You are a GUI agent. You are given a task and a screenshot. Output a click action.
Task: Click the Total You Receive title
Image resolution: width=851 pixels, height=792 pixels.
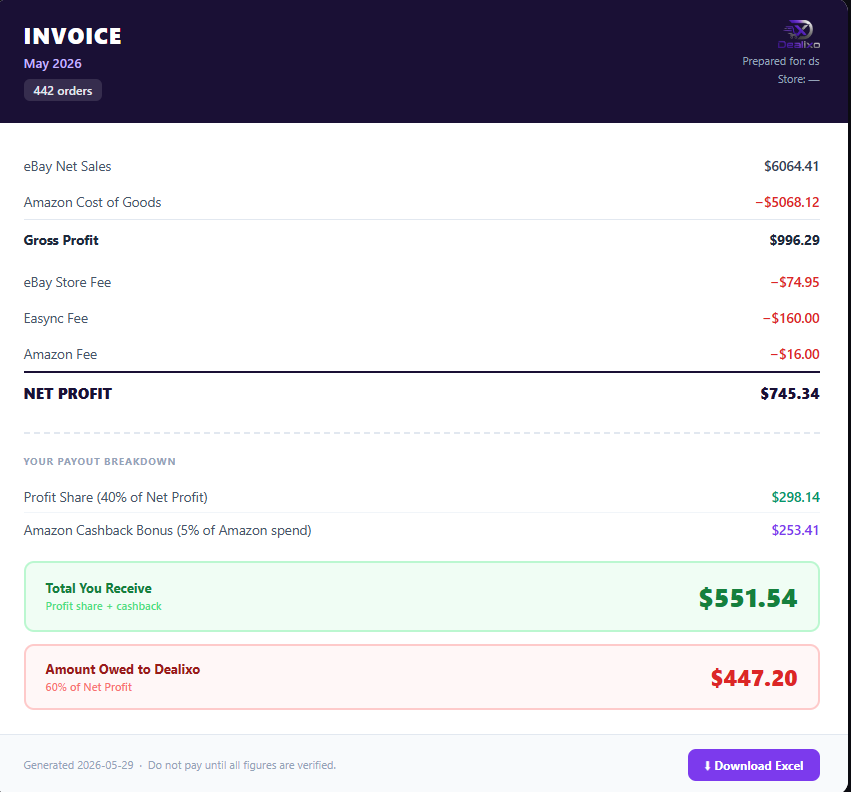(99, 588)
